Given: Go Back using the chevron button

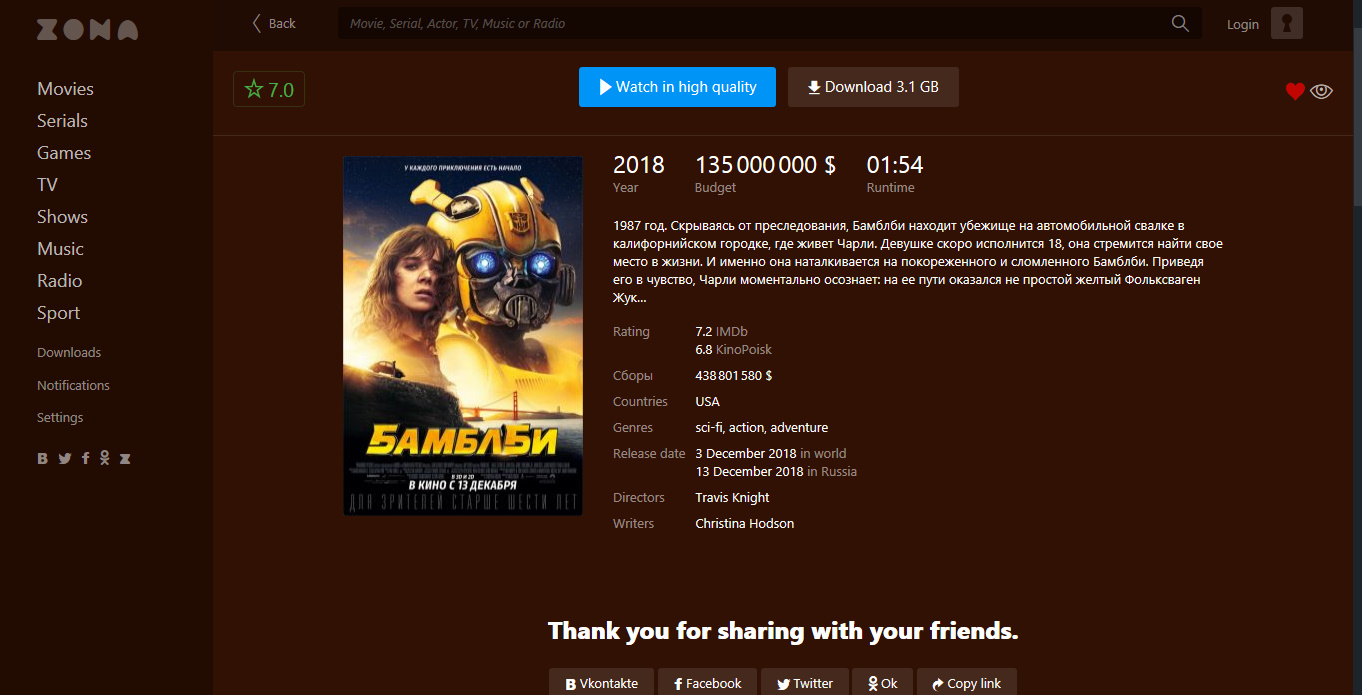Looking at the screenshot, I should click(273, 23).
